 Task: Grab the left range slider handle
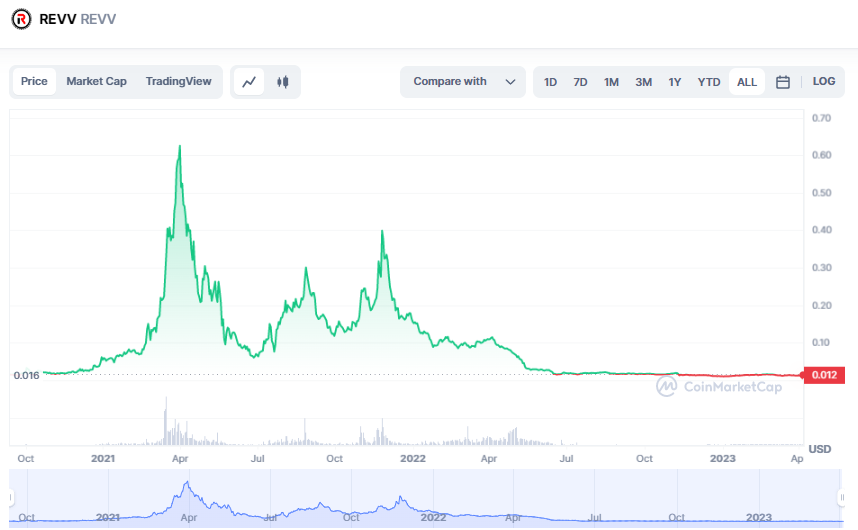pos(13,497)
